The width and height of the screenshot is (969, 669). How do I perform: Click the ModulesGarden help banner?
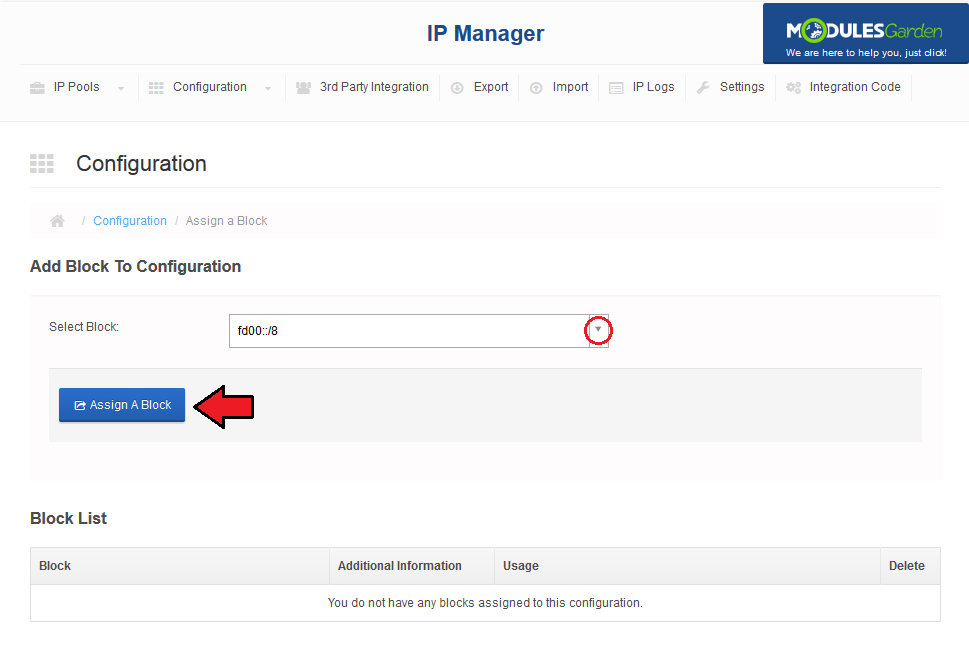[865, 33]
